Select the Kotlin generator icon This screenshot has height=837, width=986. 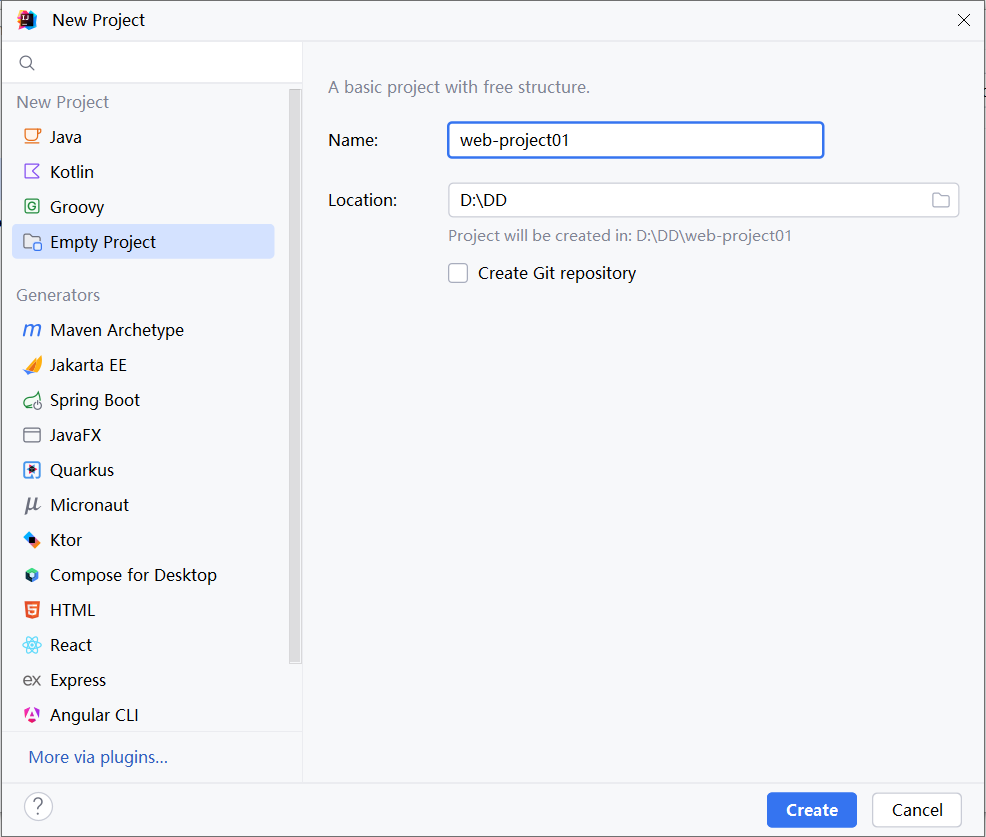point(33,171)
